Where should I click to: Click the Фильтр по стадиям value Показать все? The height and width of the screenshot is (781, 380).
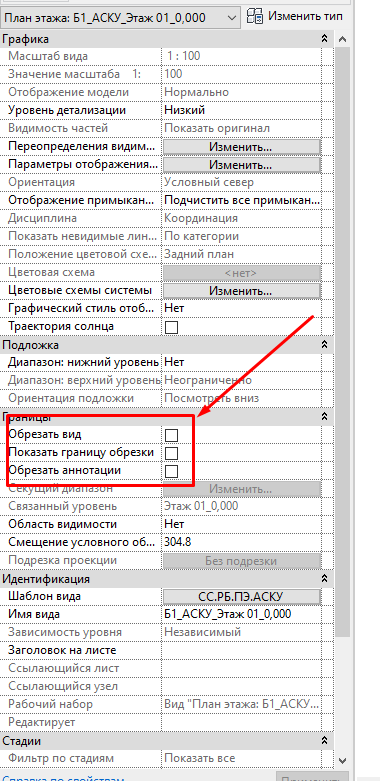pyautogui.click(x=242, y=758)
